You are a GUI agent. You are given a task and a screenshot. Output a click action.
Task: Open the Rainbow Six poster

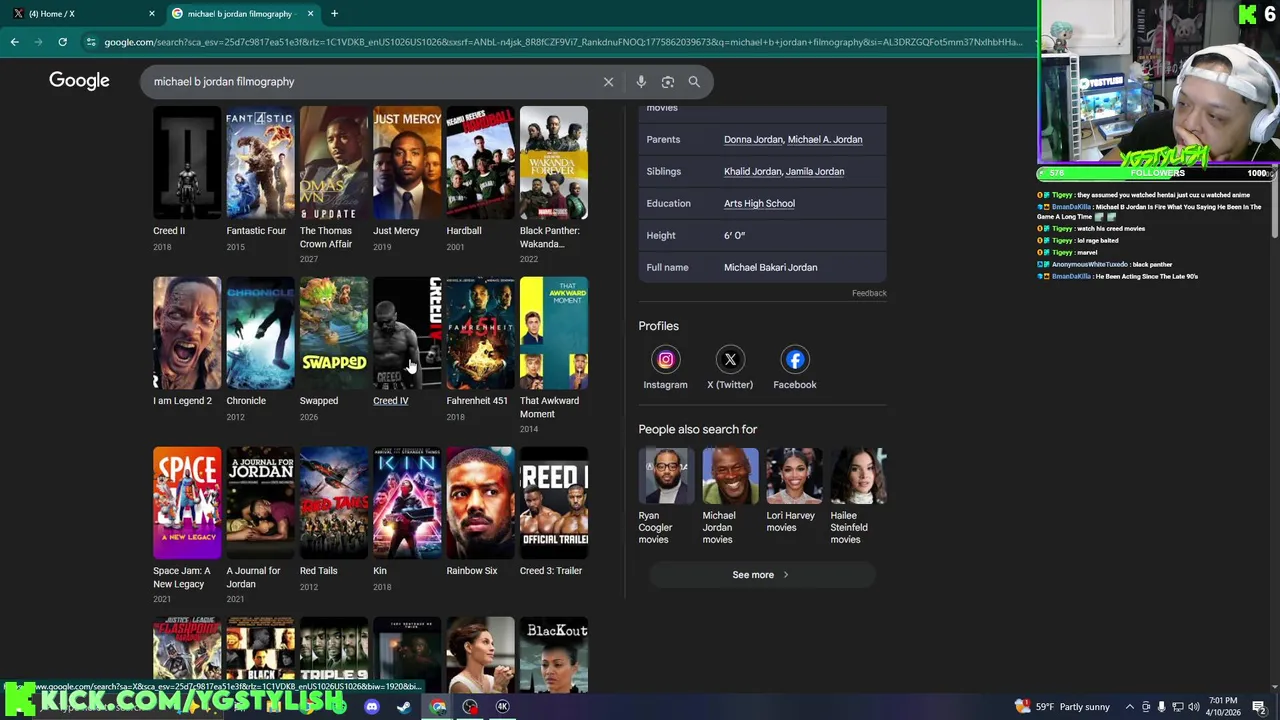[x=480, y=503]
